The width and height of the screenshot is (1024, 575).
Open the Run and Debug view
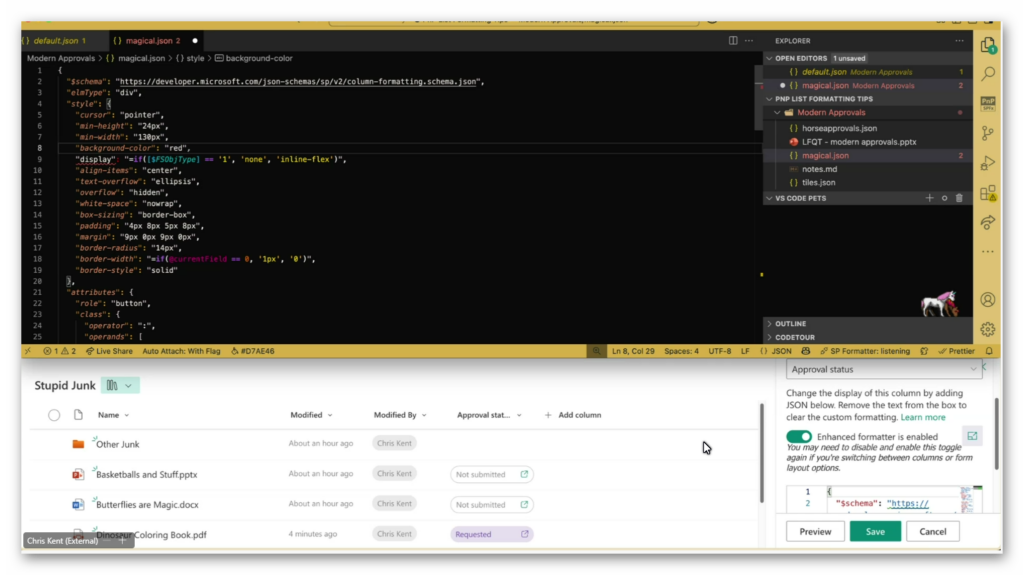[x=988, y=163]
